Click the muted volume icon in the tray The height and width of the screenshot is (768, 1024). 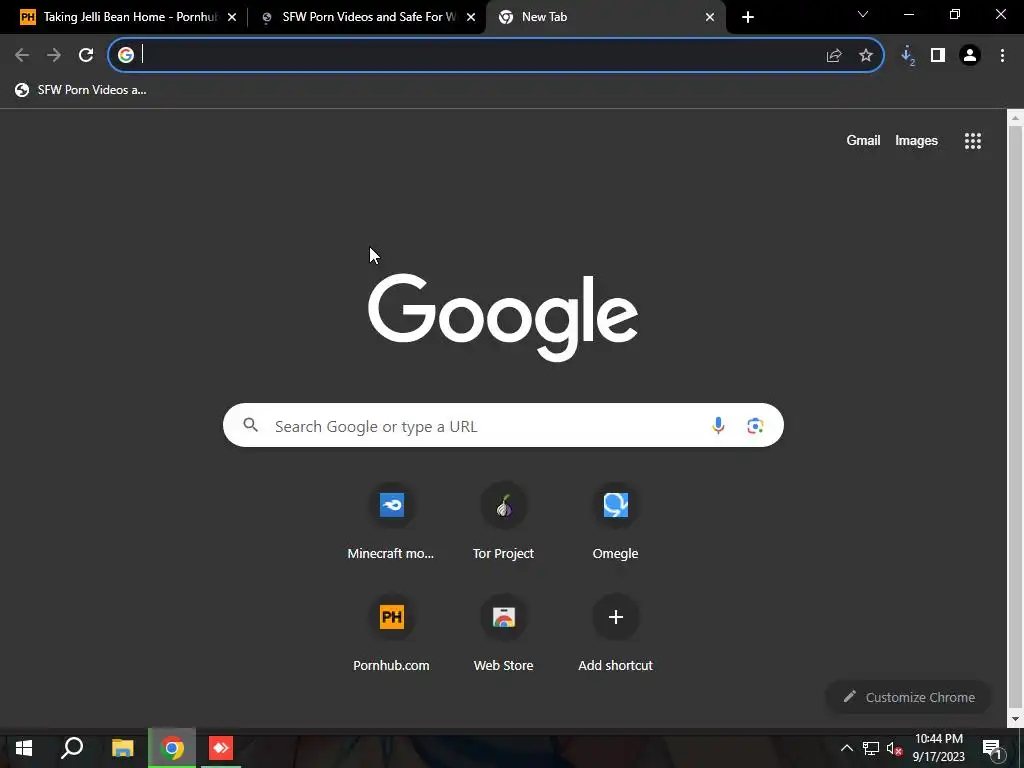point(895,748)
